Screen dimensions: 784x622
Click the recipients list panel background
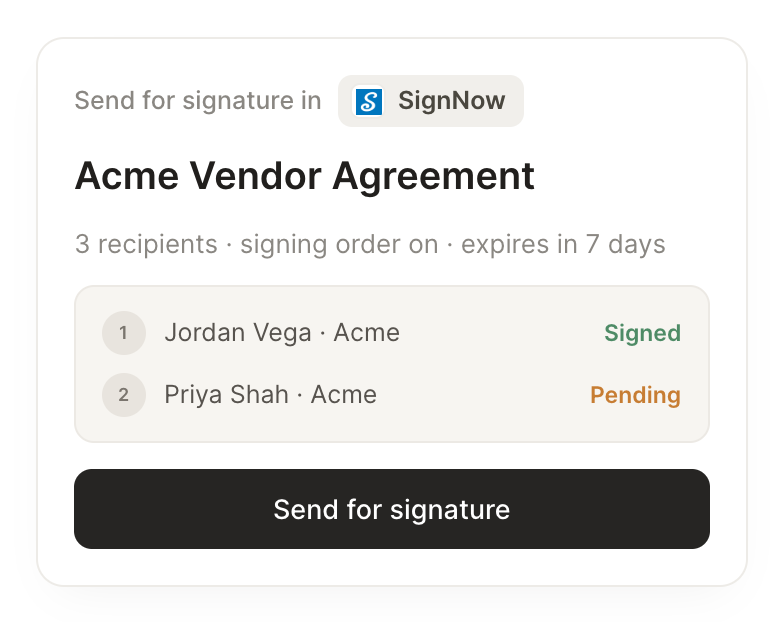pyautogui.click(x=392, y=364)
